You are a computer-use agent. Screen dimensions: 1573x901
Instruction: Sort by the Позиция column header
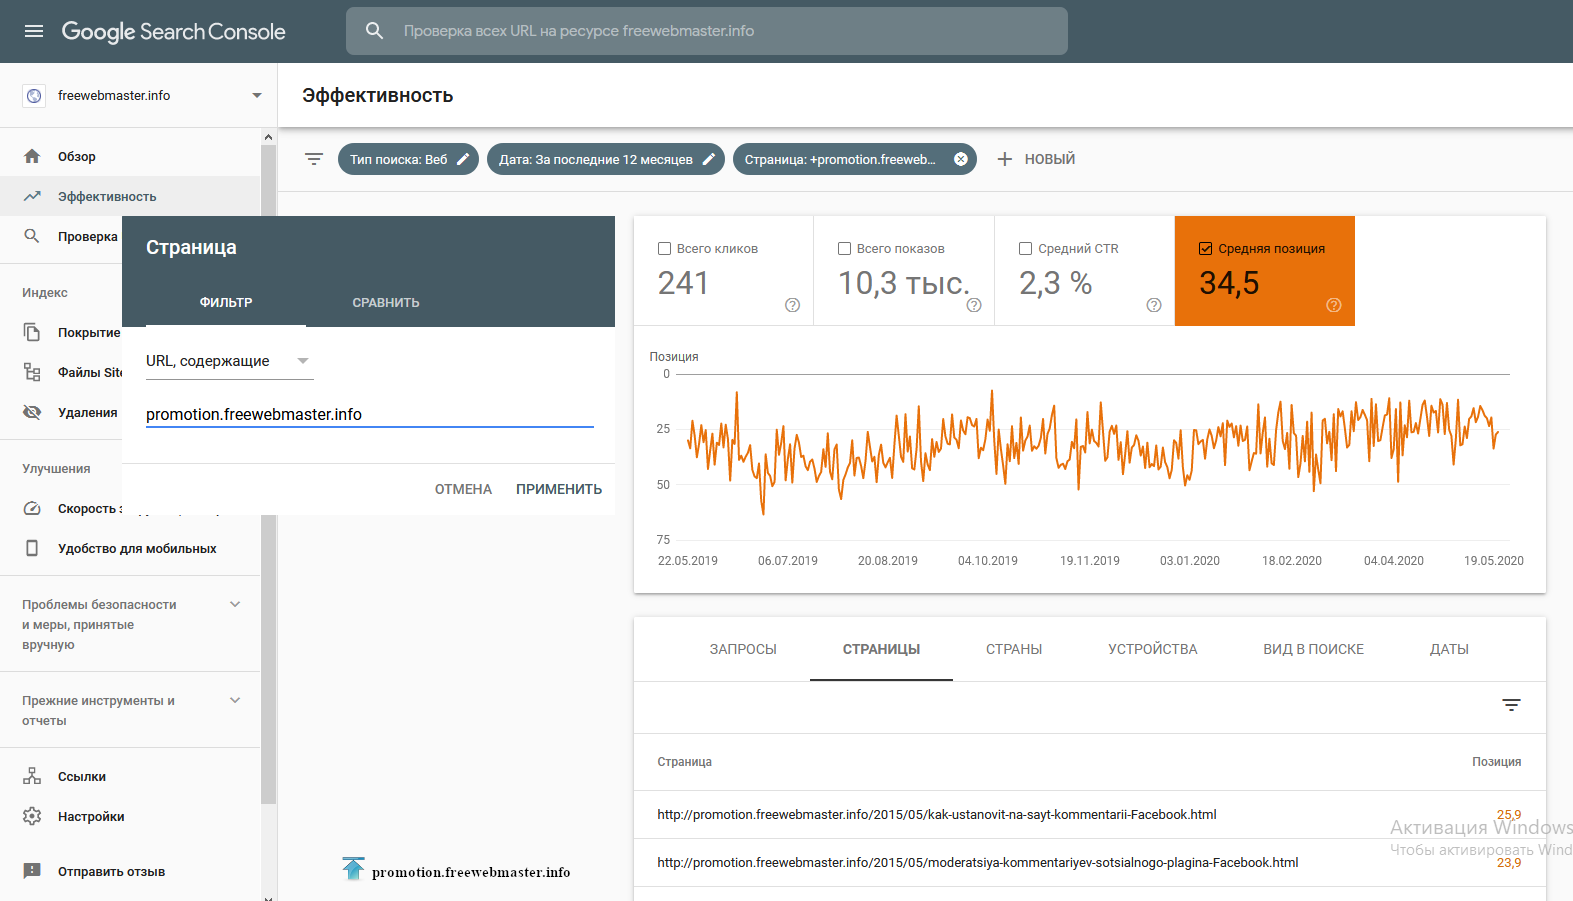pyautogui.click(x=1496, y=762)
